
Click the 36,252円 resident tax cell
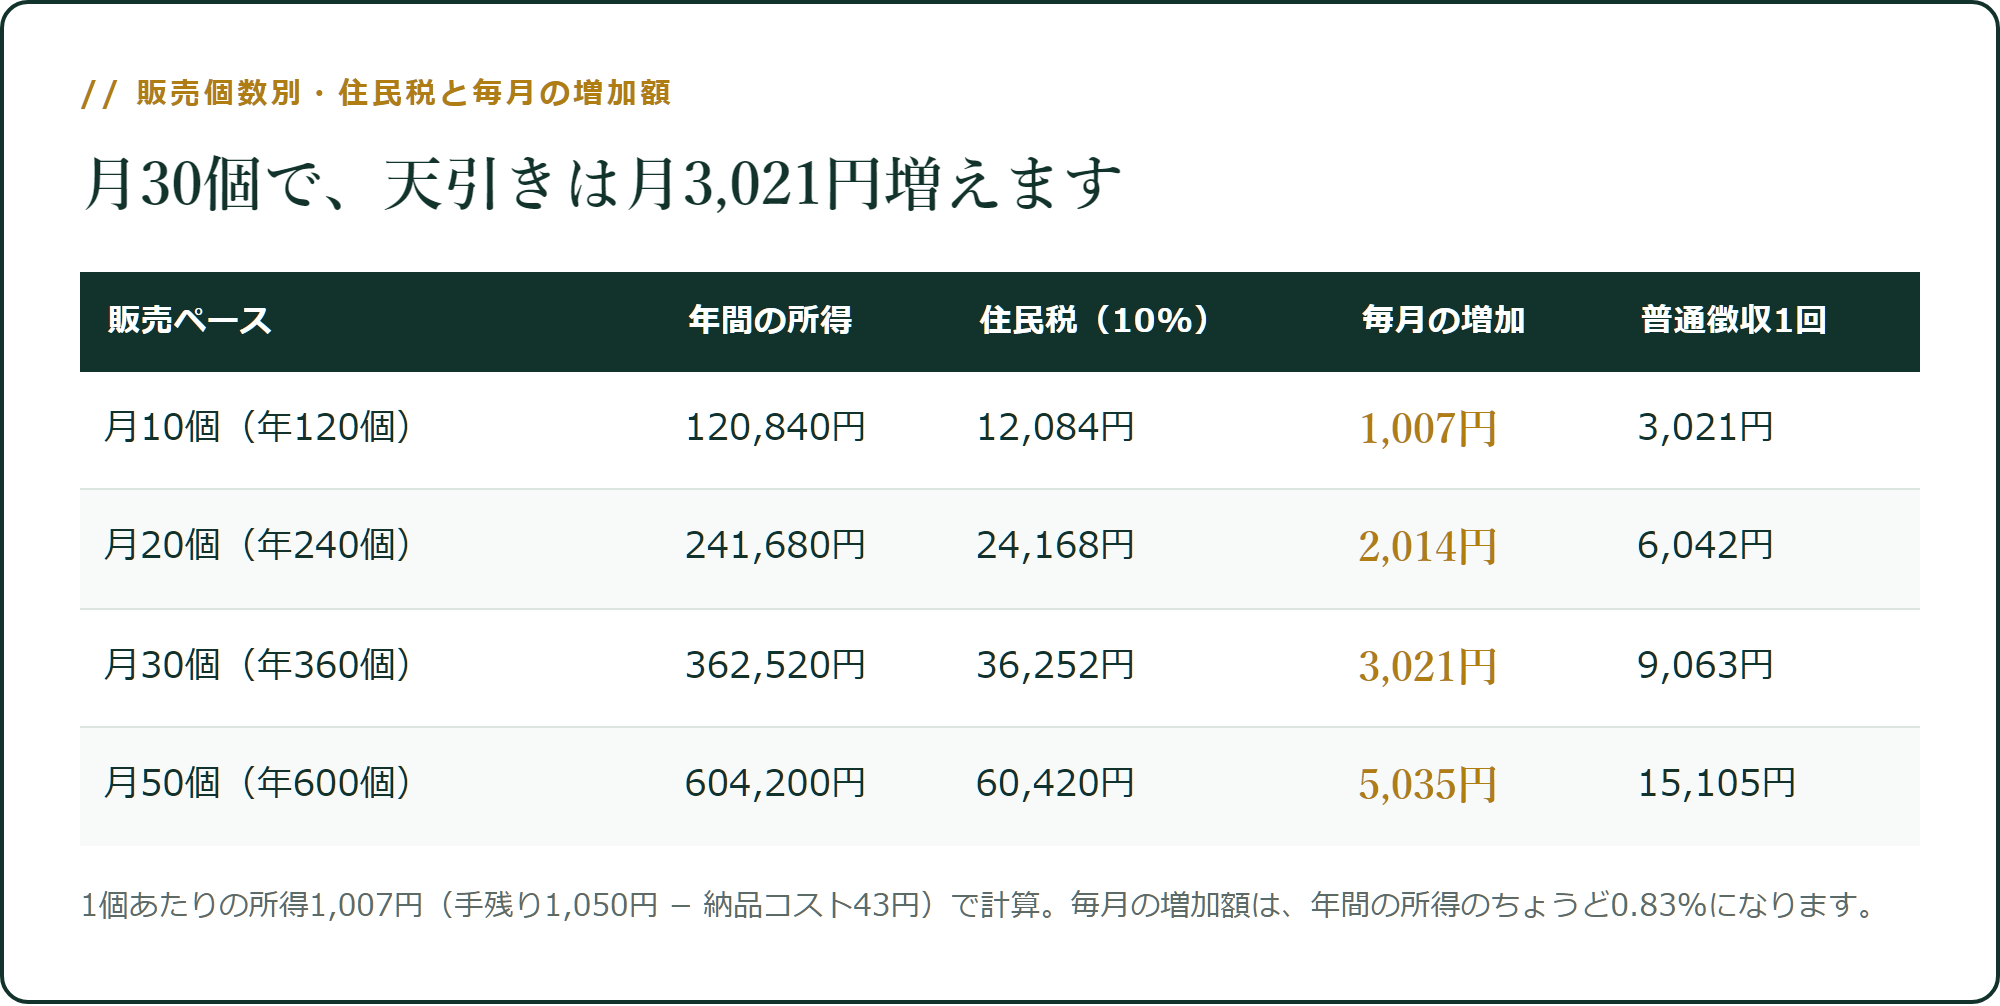point(1055,665)
